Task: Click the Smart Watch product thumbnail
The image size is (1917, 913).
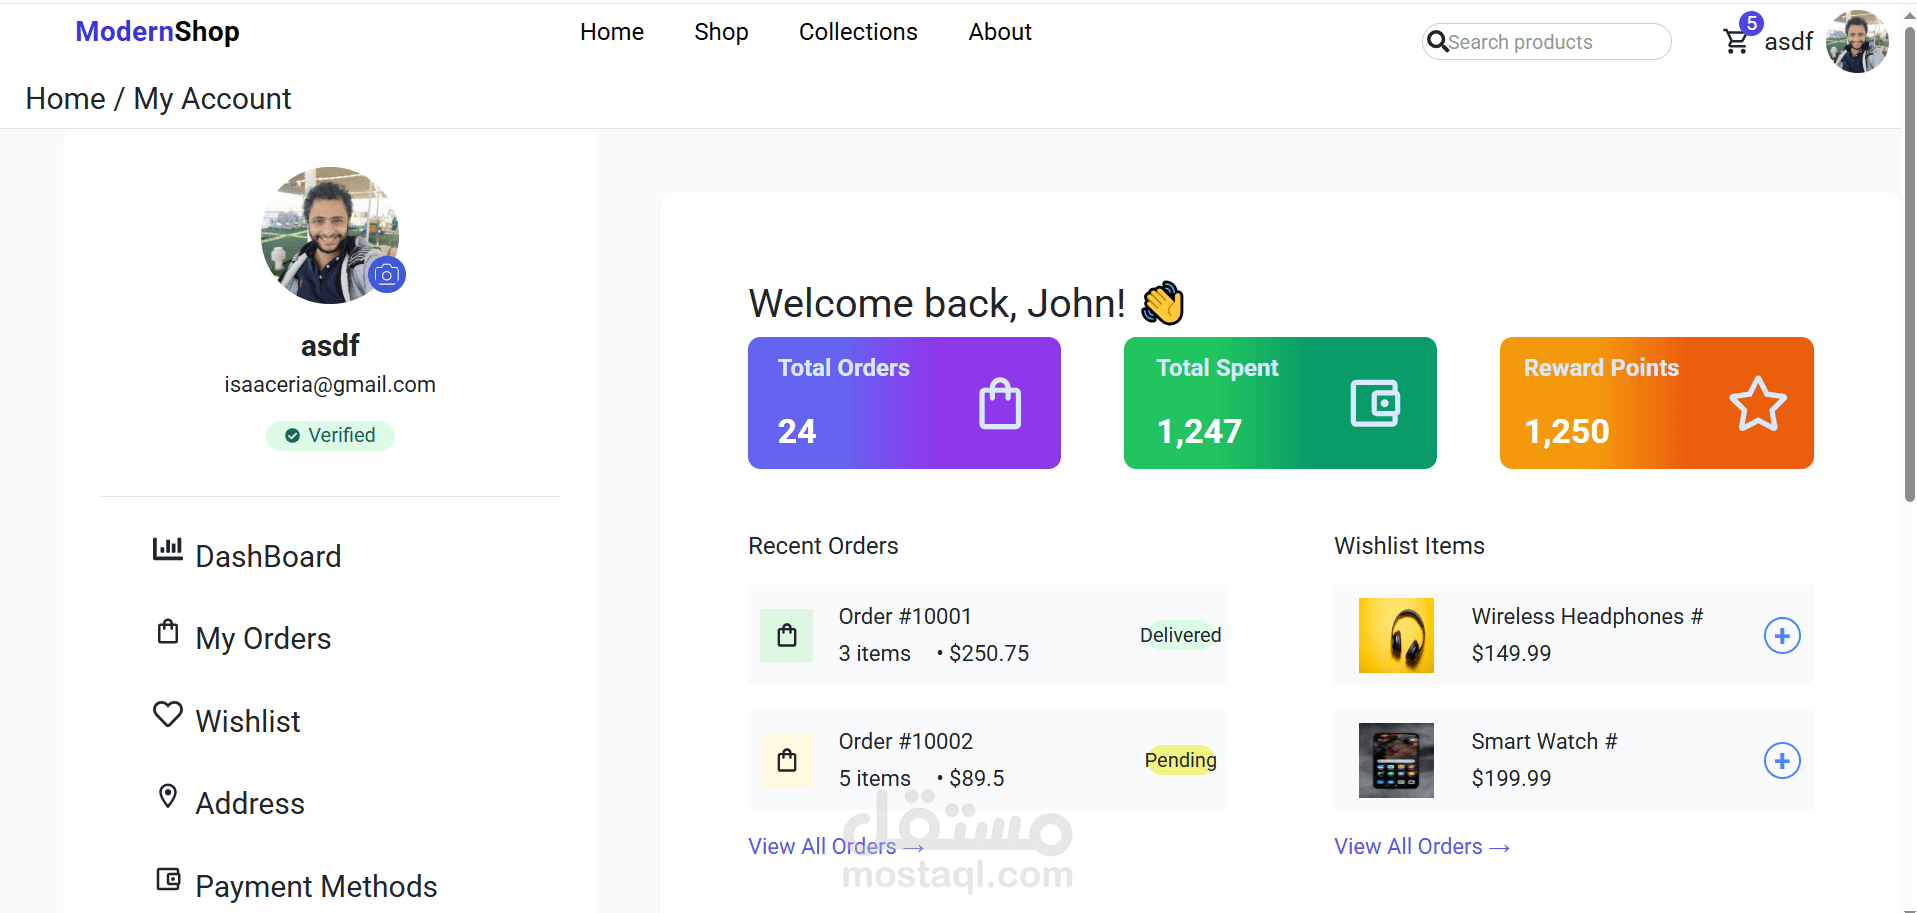Action: coord(1396,760)
